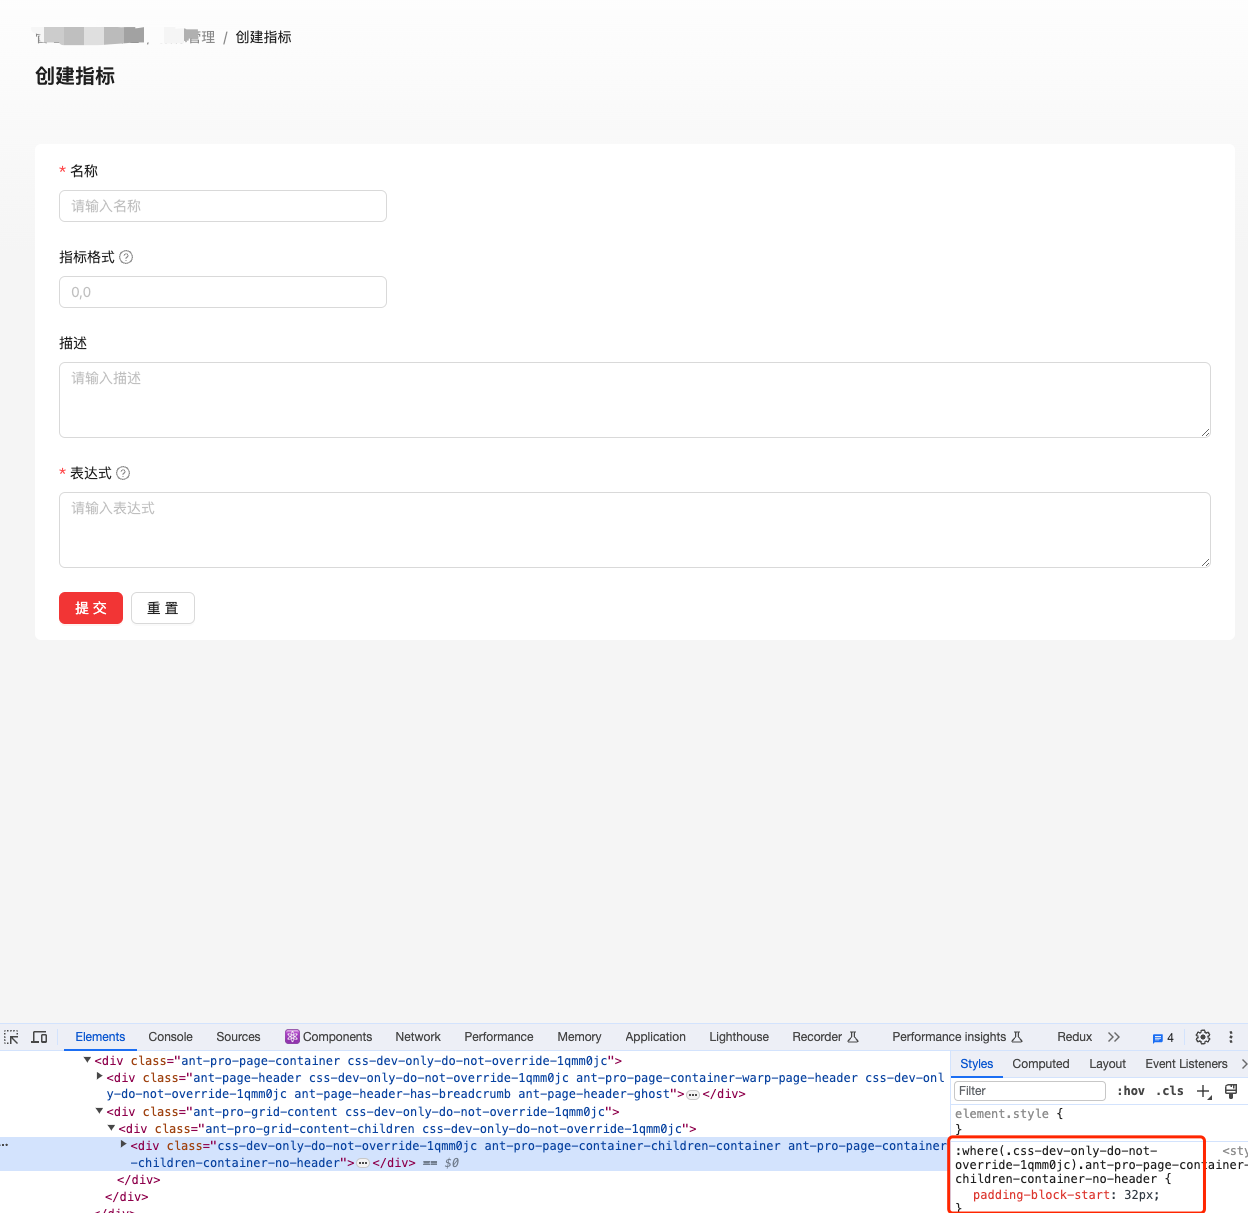Expand the highlighted children-container div node
Viewport: 1248px width, 1213px height.
click(x=123, y=1144)
